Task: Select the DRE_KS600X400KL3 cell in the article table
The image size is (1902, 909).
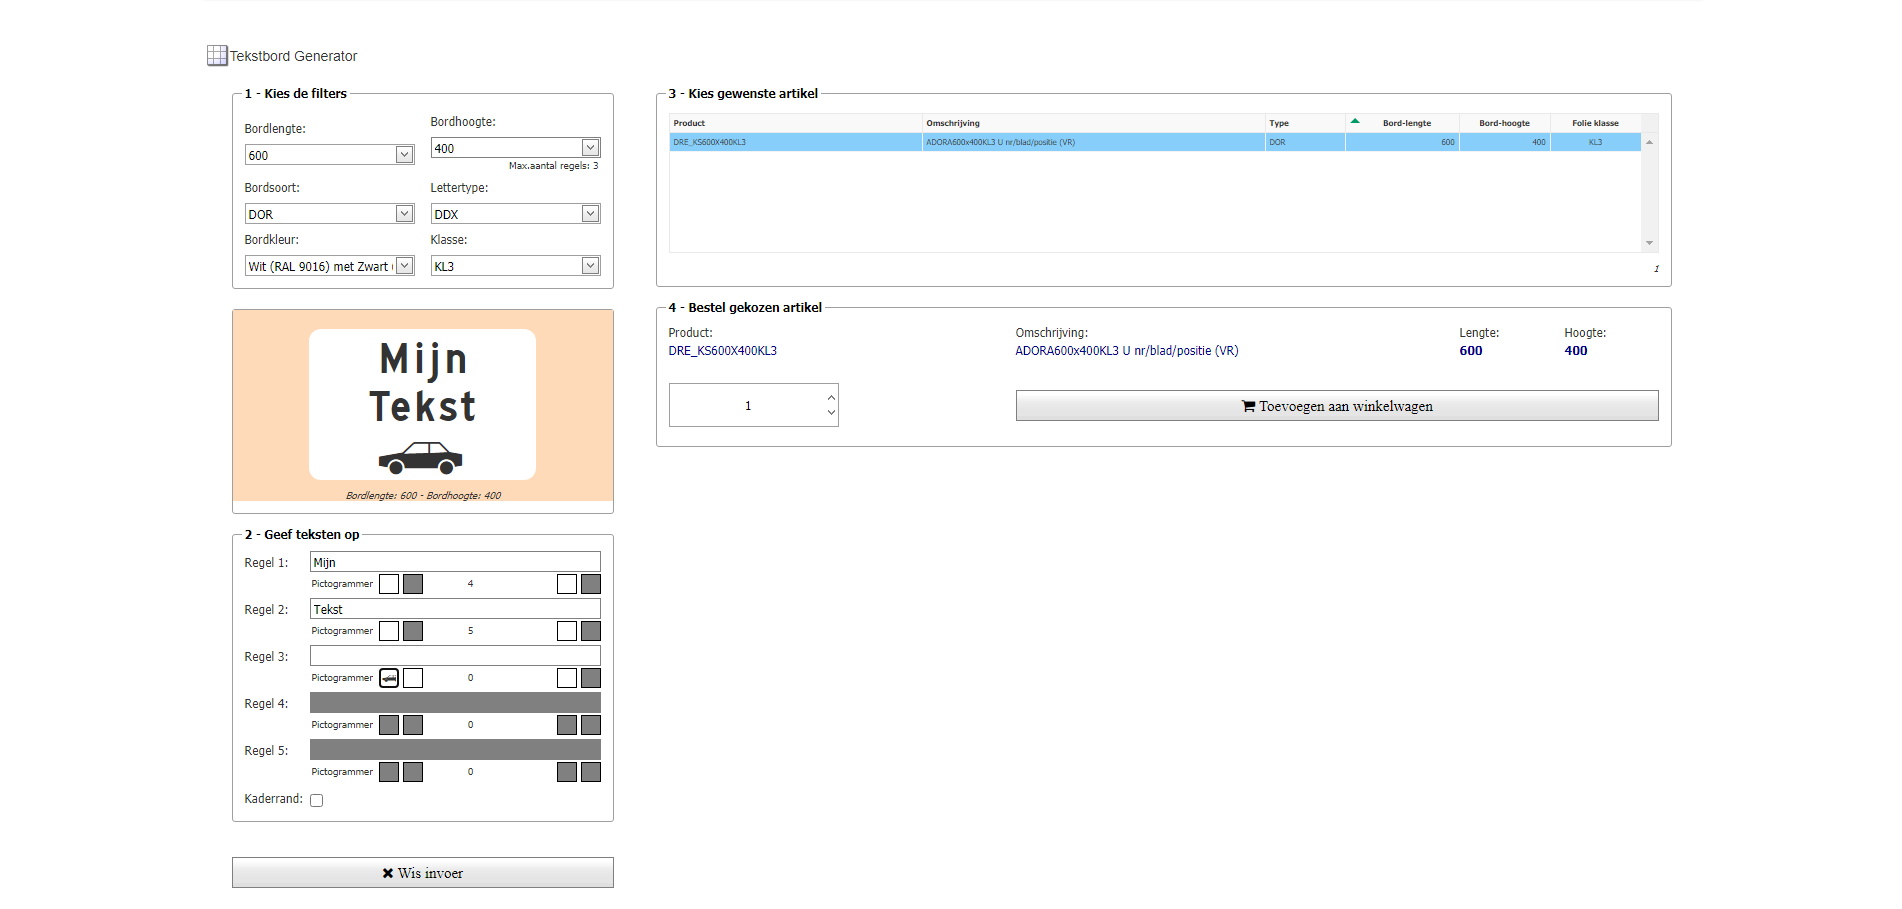Action: 796,142
